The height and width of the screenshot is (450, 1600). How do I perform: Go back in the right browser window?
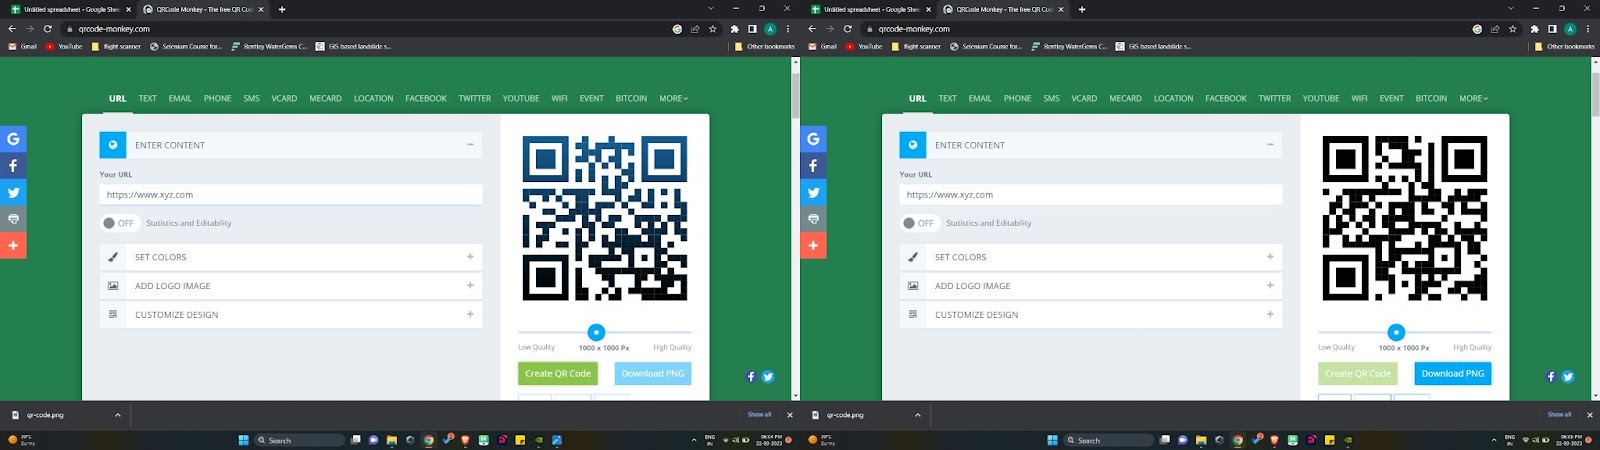[811, 29]
